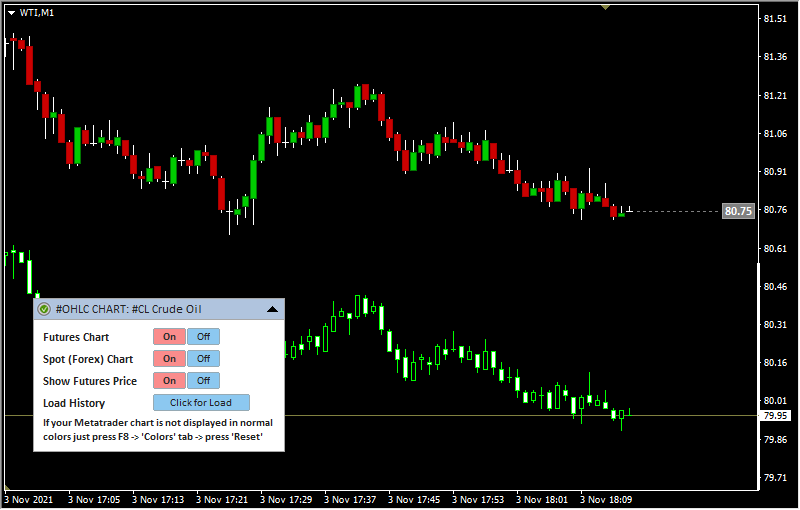Click the 79.95 current price marker
Image resolution: width=800 pixels, height=510 pixels.
776,415
